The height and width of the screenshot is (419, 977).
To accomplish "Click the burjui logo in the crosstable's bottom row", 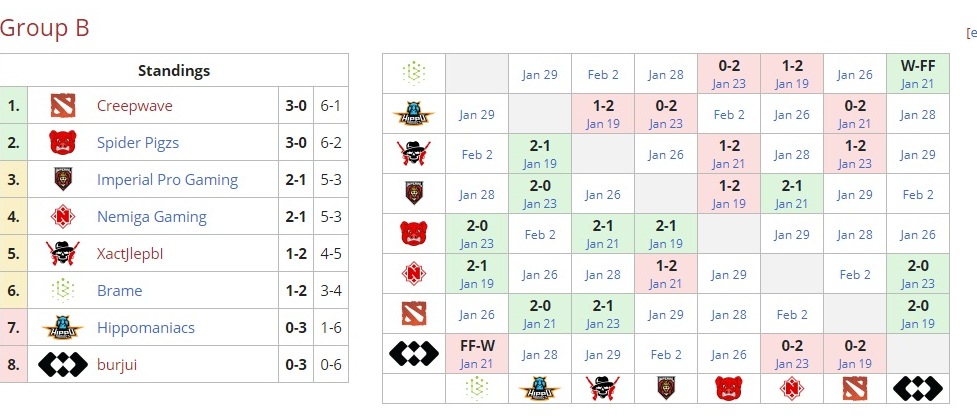I will (x=917, y=388).
